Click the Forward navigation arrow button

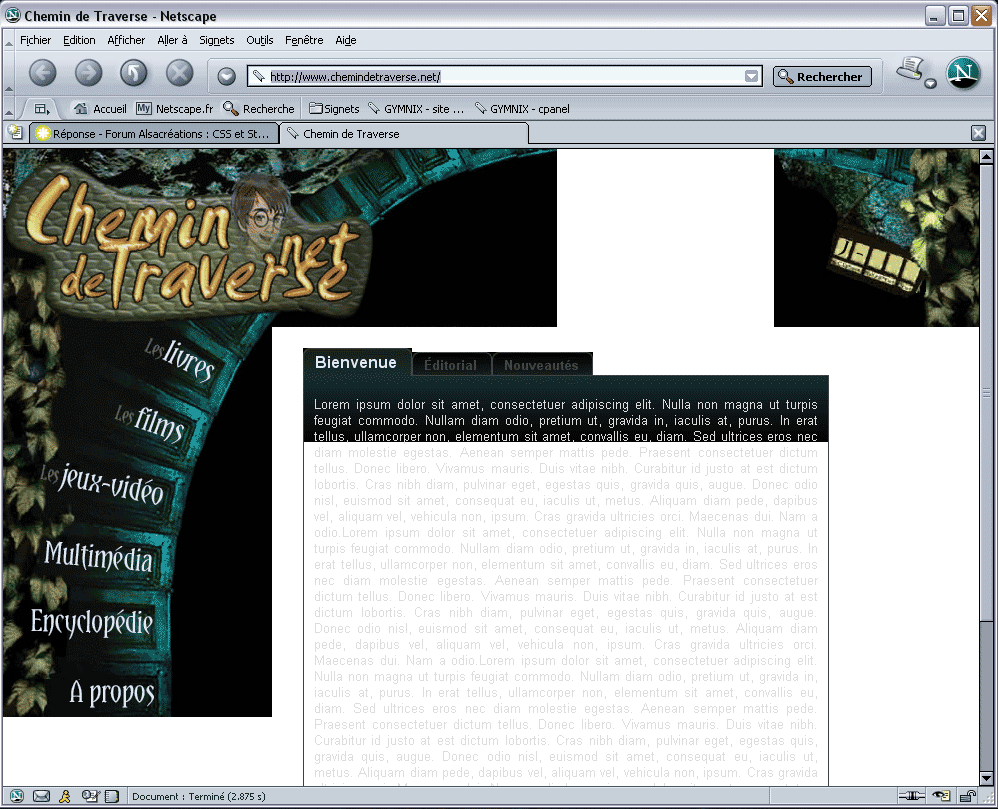[88, 73]
